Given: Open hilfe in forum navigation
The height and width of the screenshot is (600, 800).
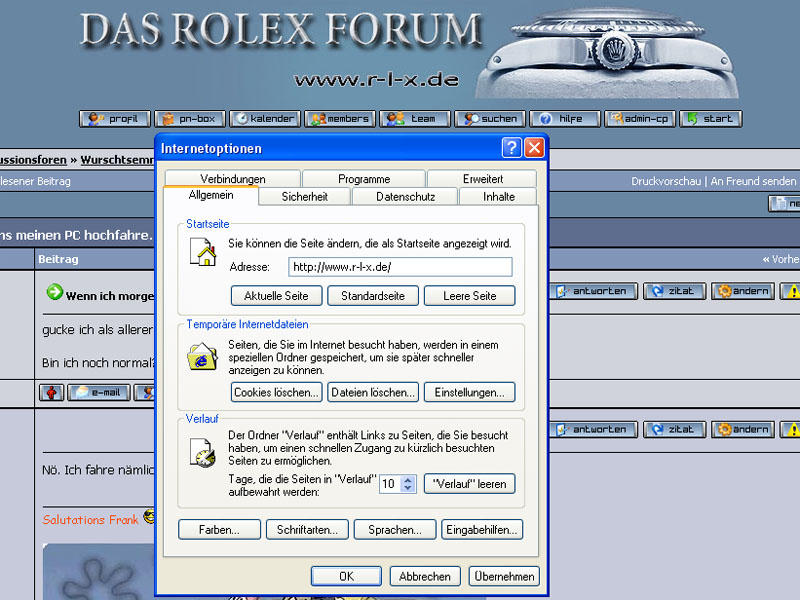Looking at the screenshot, I should point(565,119).
